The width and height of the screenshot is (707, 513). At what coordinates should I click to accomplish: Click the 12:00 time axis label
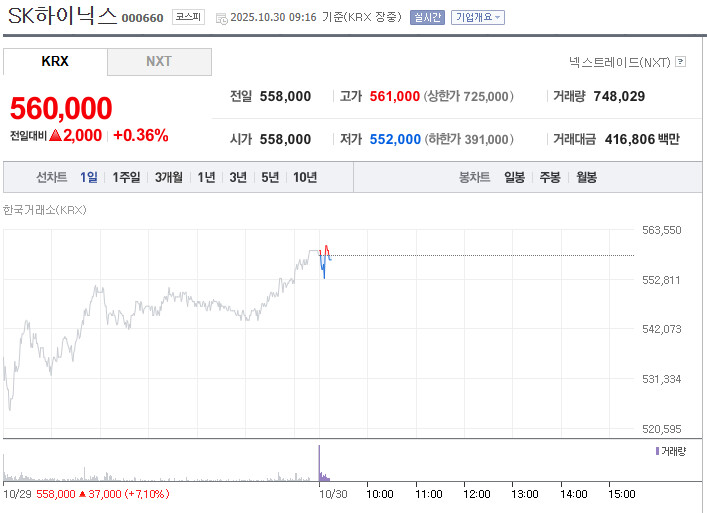click(477, 494)
